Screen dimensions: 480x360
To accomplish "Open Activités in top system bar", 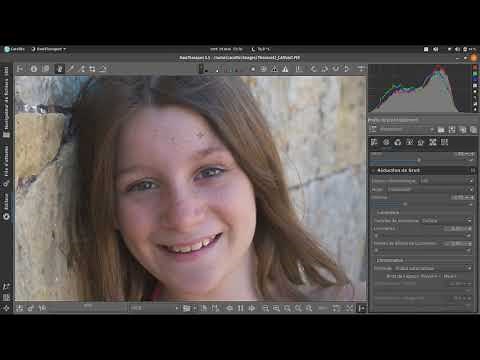I will click(x=15, y=49).
